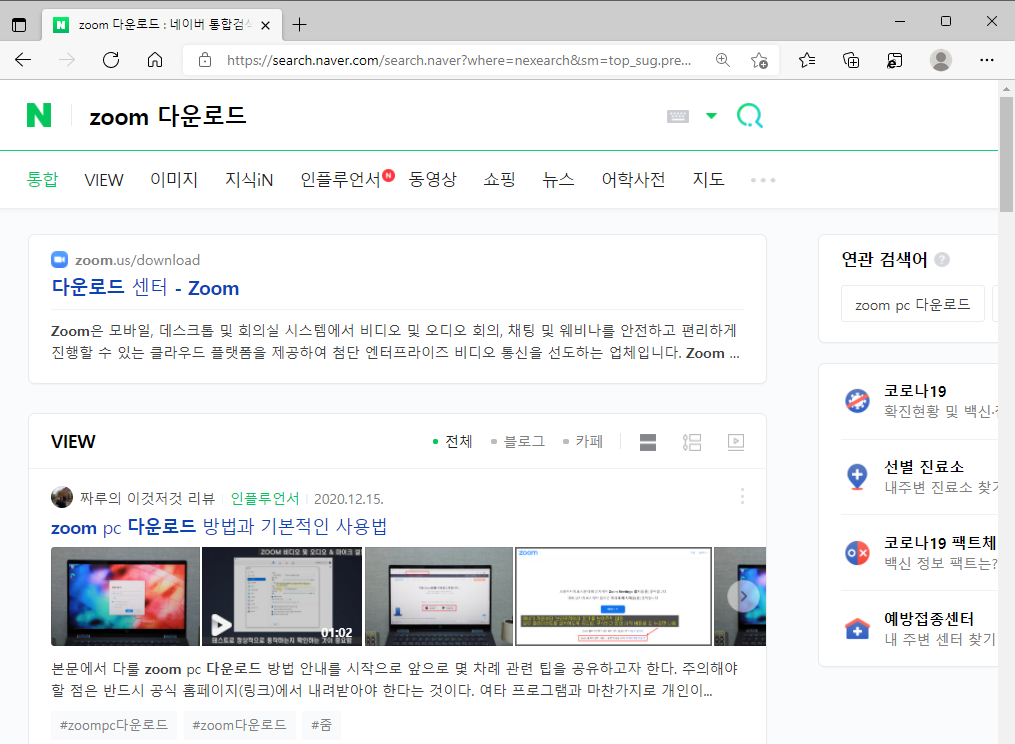The width and height of the screenshot is (1015, 744).
Task: Click the #줌 hashtag
Action: (x=321, y=725)
